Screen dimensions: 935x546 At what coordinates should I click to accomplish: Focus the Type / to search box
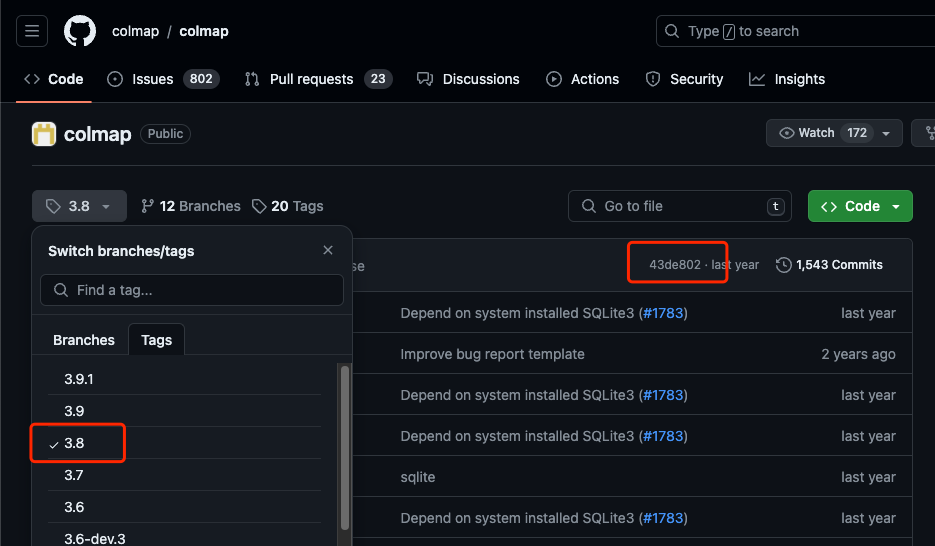[x=795, y=31]
